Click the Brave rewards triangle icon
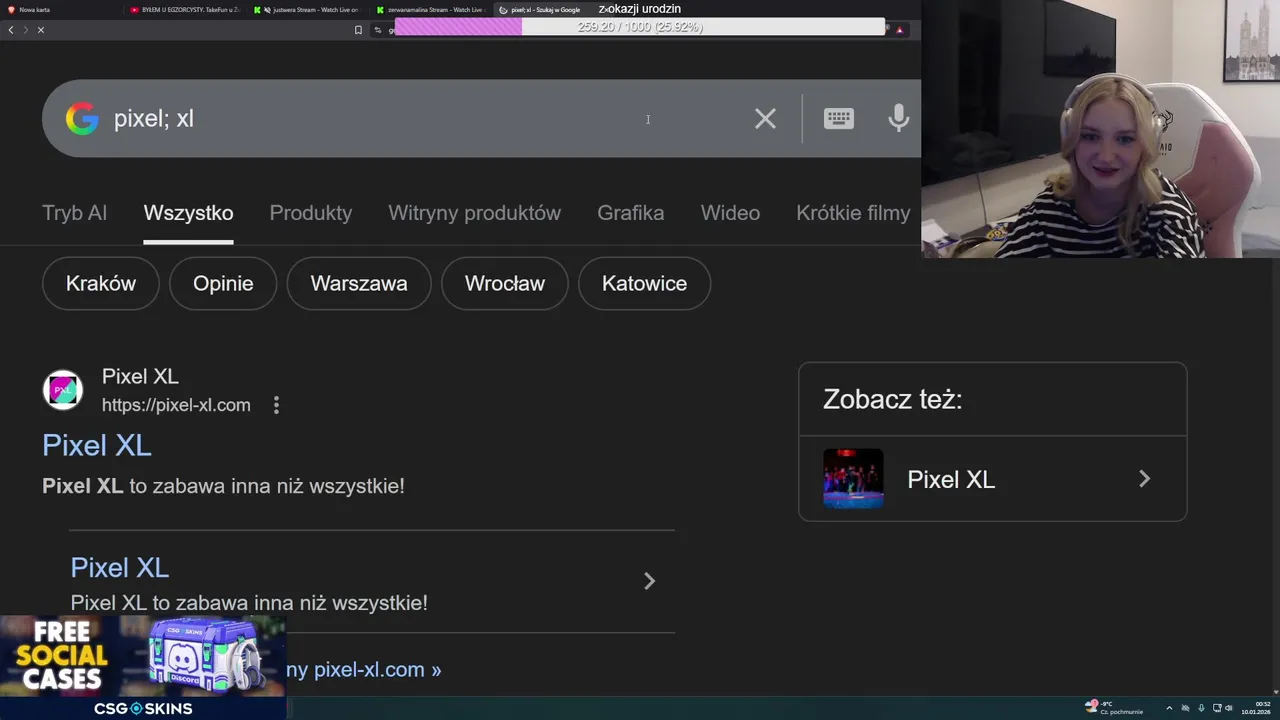The image size is (1280, 720). pos(900,30)
